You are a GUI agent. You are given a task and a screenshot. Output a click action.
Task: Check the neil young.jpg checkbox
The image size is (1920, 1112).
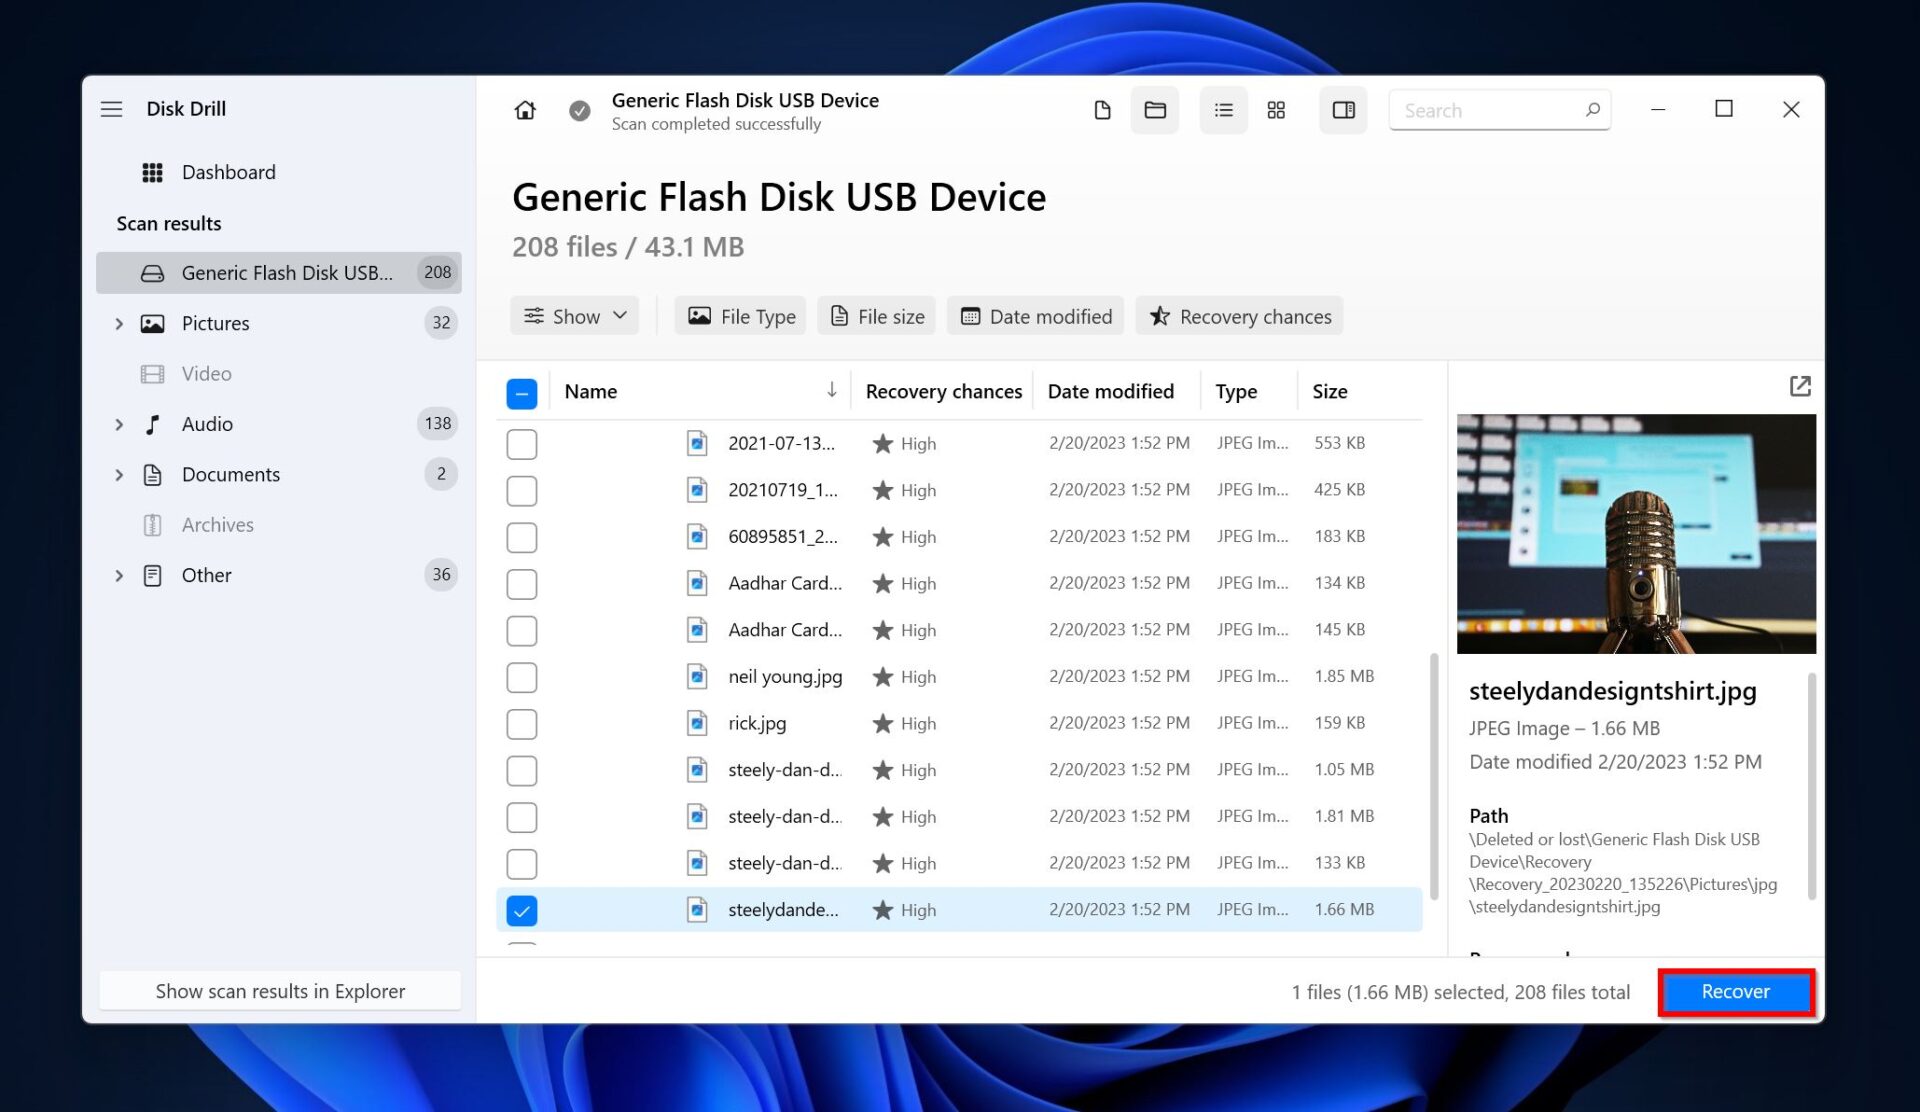(522, 677)
